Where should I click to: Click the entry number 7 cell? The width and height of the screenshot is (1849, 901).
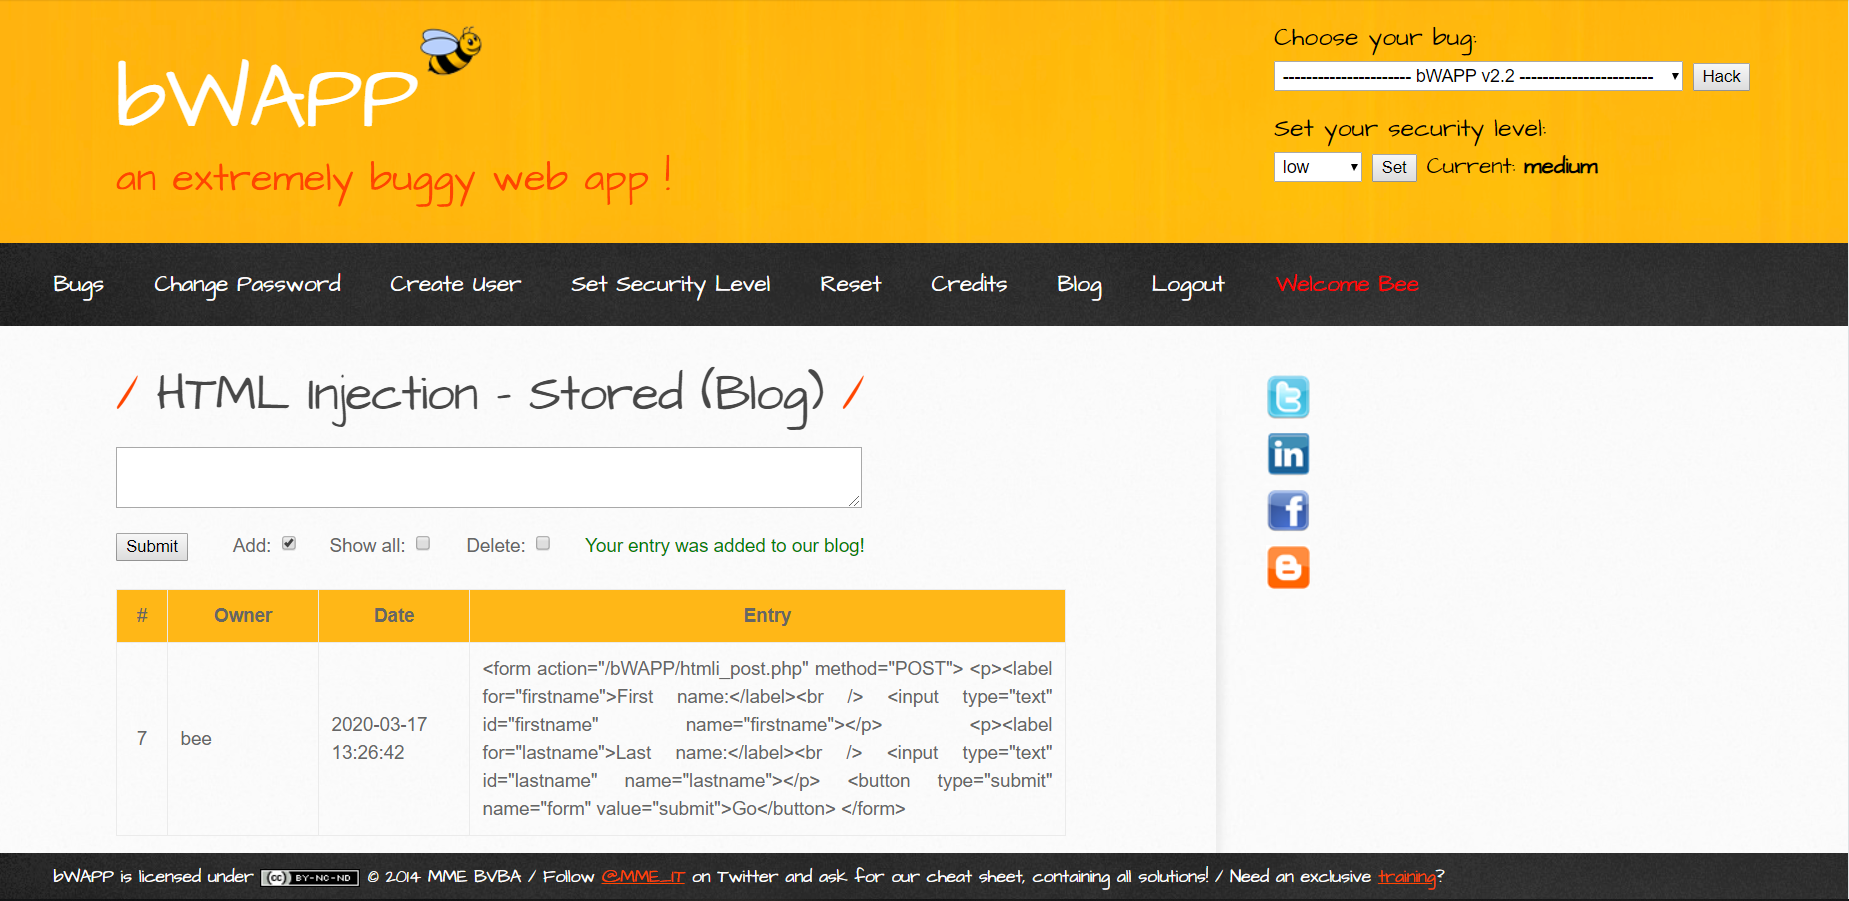(x=142, y=739)
